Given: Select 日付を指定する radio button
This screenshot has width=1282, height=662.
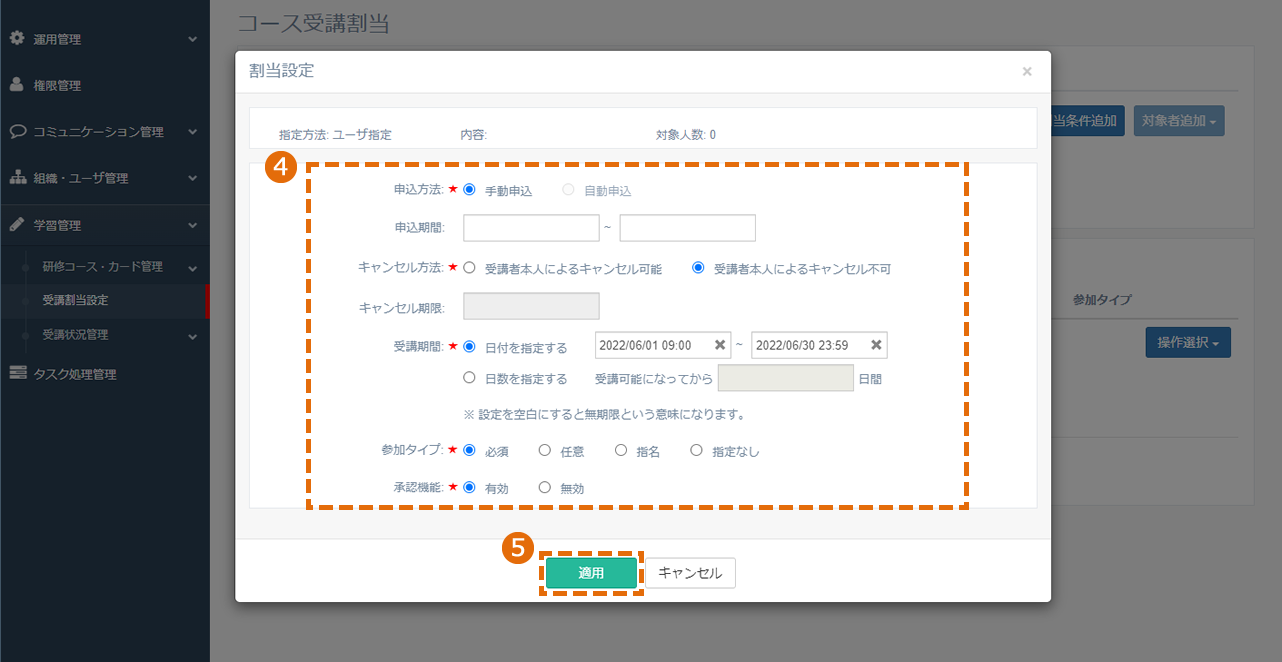Looking at the screenshot, I should (469, 347).
